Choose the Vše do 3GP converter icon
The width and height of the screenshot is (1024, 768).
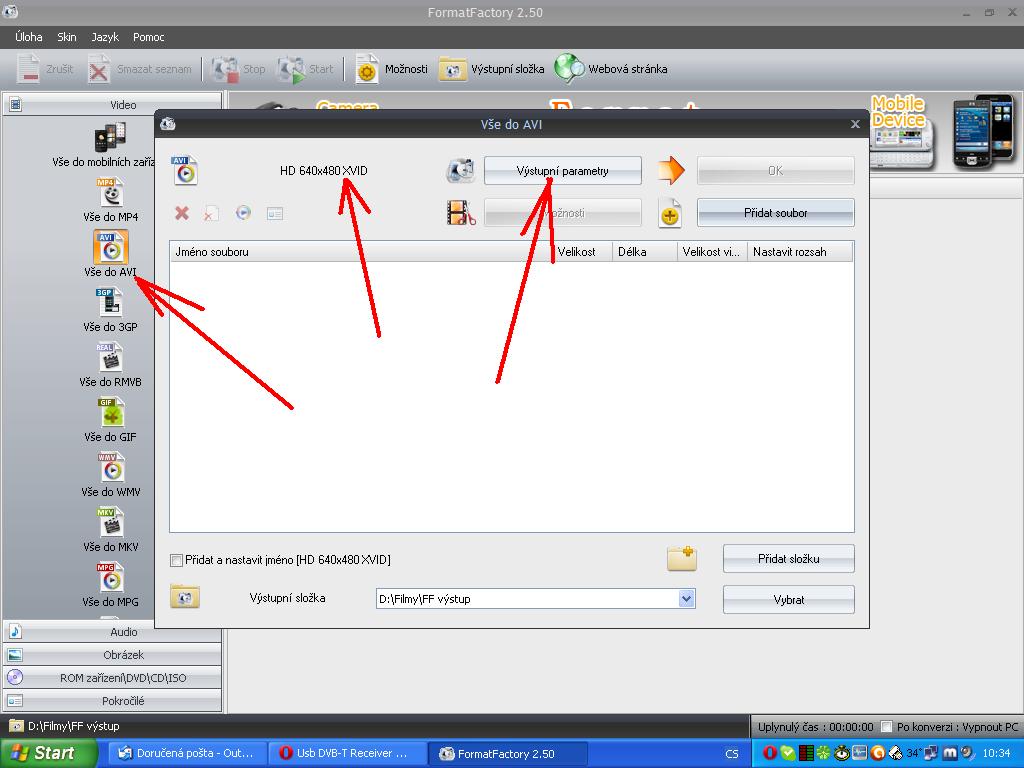111,302
